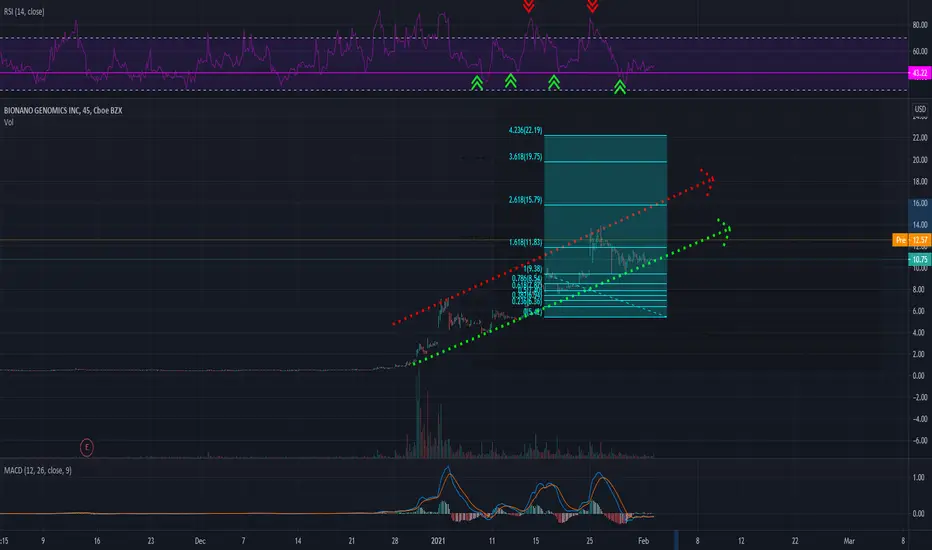The height and width of the screenshot is (550, 932).
Task: Select the 4.236(22.19) Fibonacci level label
Action: tap(525, 130)
